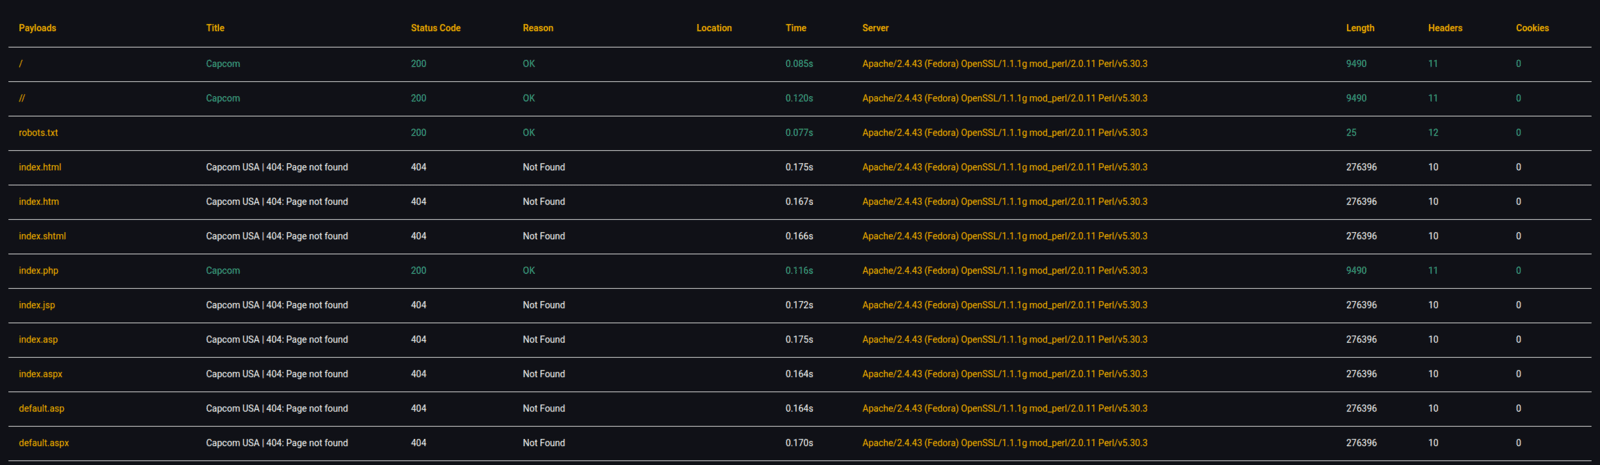Select the Length column header
Screen dimensions: 1600x465
tap(1359, 28)
